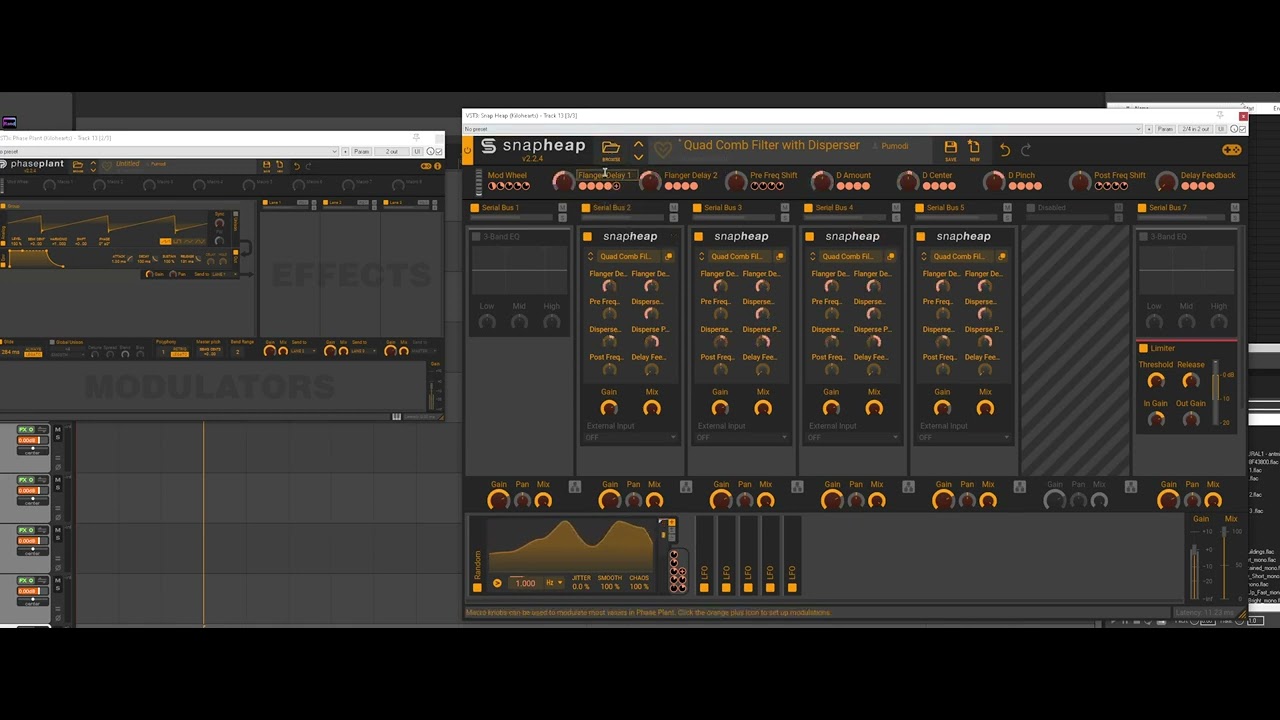Open the Random modulator Hz unit dropdown
1280x720 pixels.
[x=554, y=583]
